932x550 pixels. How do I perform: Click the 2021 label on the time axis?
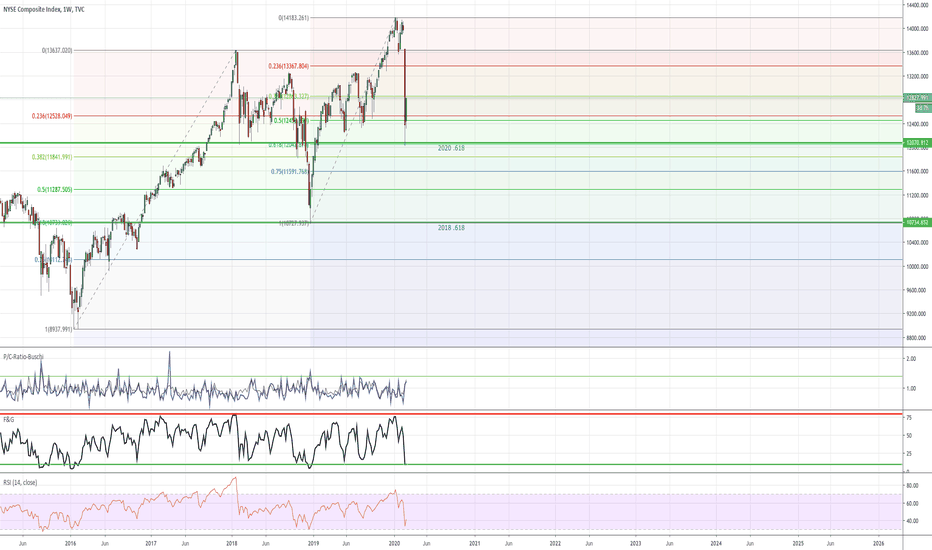point(475,543)
